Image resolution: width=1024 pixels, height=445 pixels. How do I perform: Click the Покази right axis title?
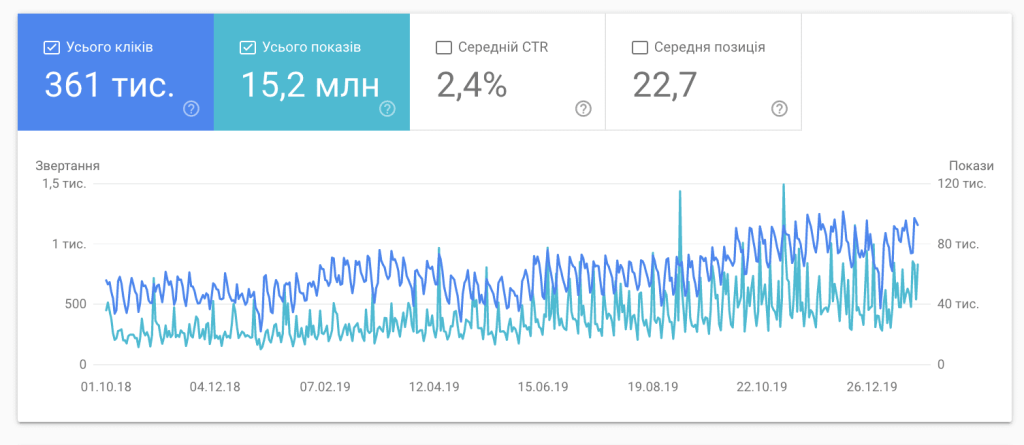click(972, 165)
